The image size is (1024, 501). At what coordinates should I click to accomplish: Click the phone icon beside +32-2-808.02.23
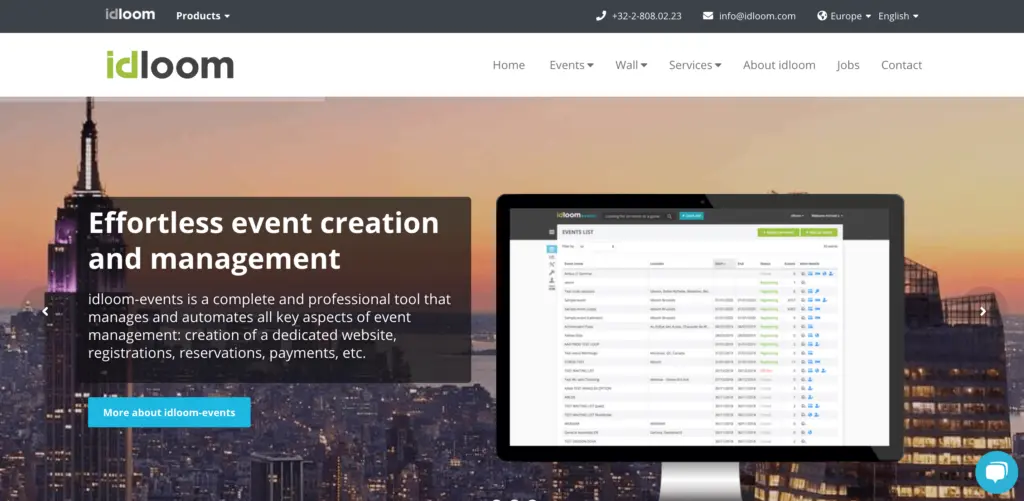coord(601,16)
